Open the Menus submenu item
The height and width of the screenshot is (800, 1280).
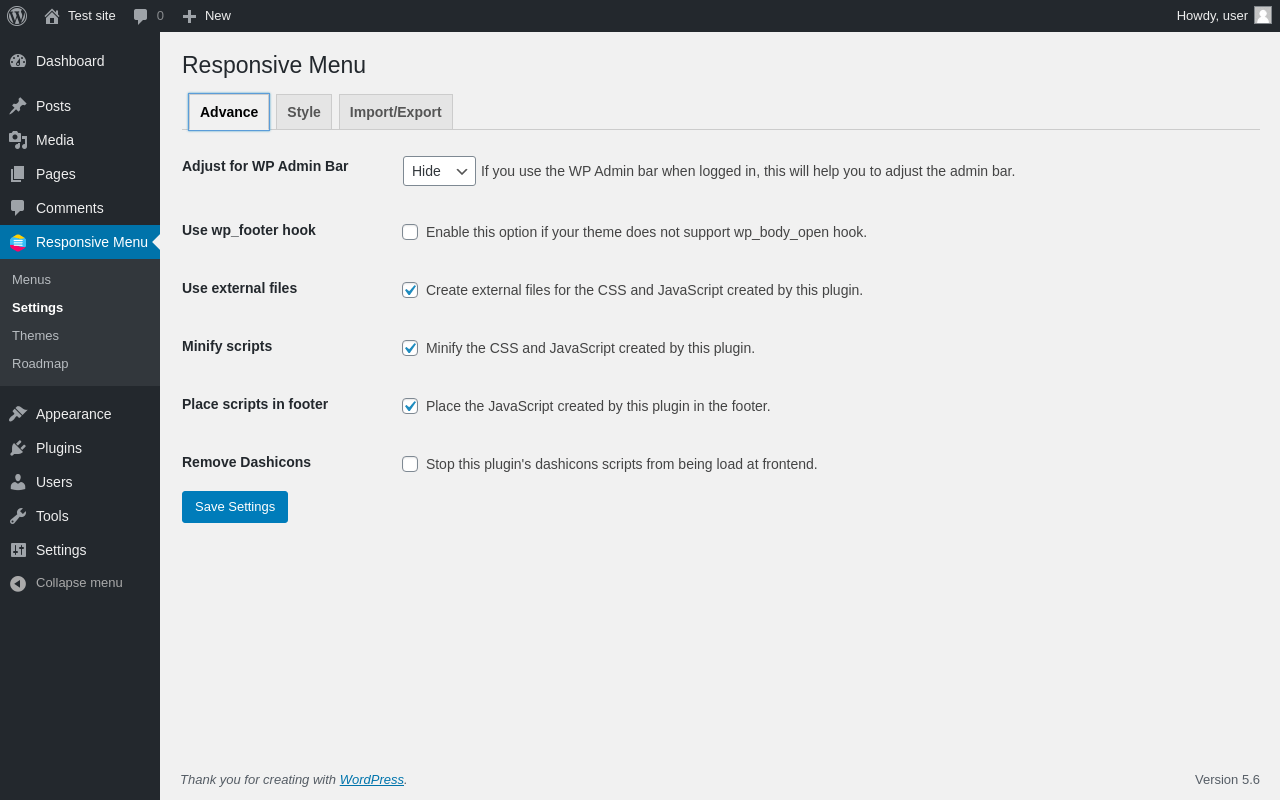pyautogui.click(x=31, y=279)
